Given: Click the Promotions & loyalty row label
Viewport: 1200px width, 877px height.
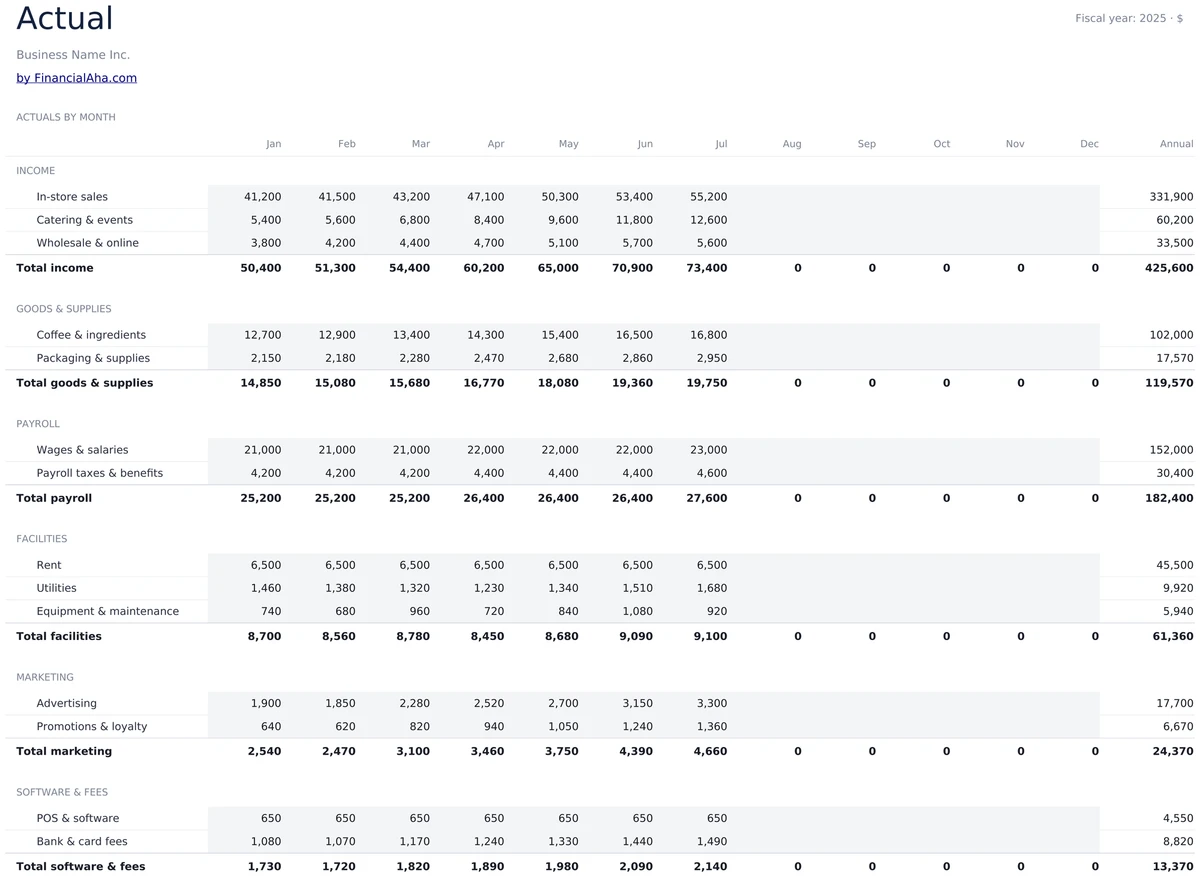Looking at the screenshot, I should pyautogui.click(x=91, y=726).
